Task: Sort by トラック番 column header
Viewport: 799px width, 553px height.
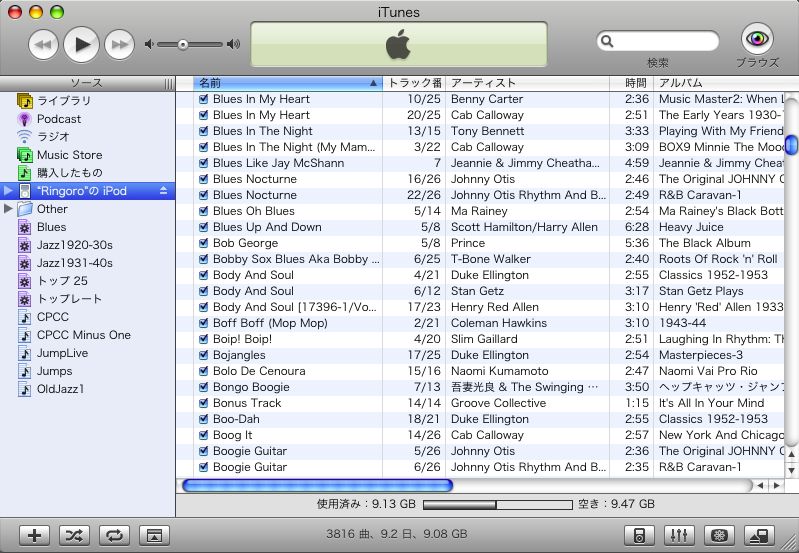Action: 414,83
